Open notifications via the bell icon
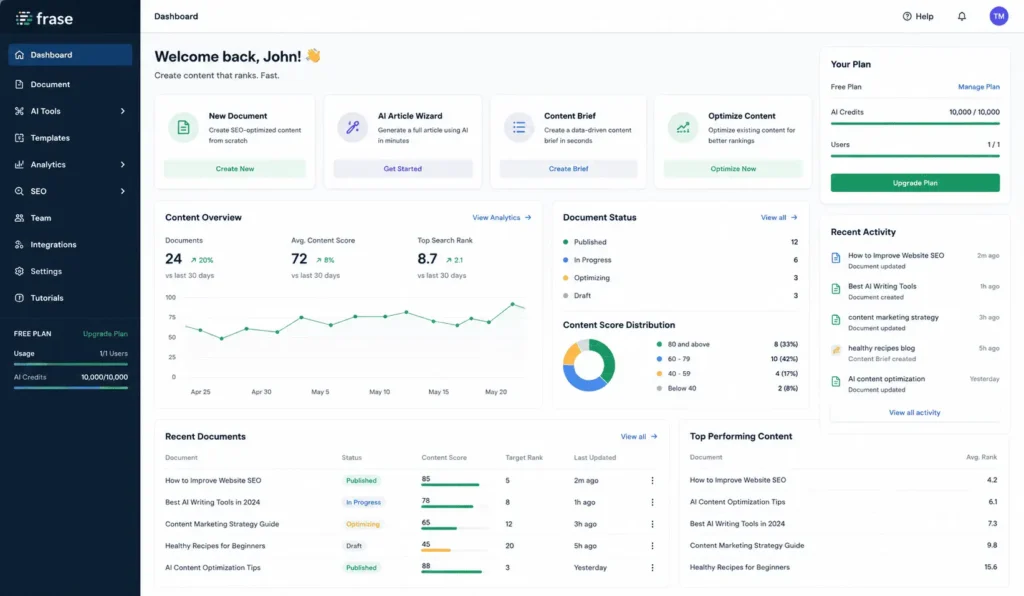The height and width of the screenshot is (596, 1024). [x=961, y=16]
